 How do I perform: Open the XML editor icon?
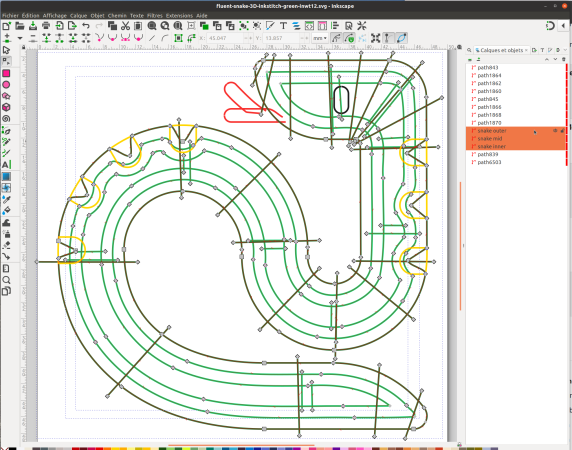(309, 26)
